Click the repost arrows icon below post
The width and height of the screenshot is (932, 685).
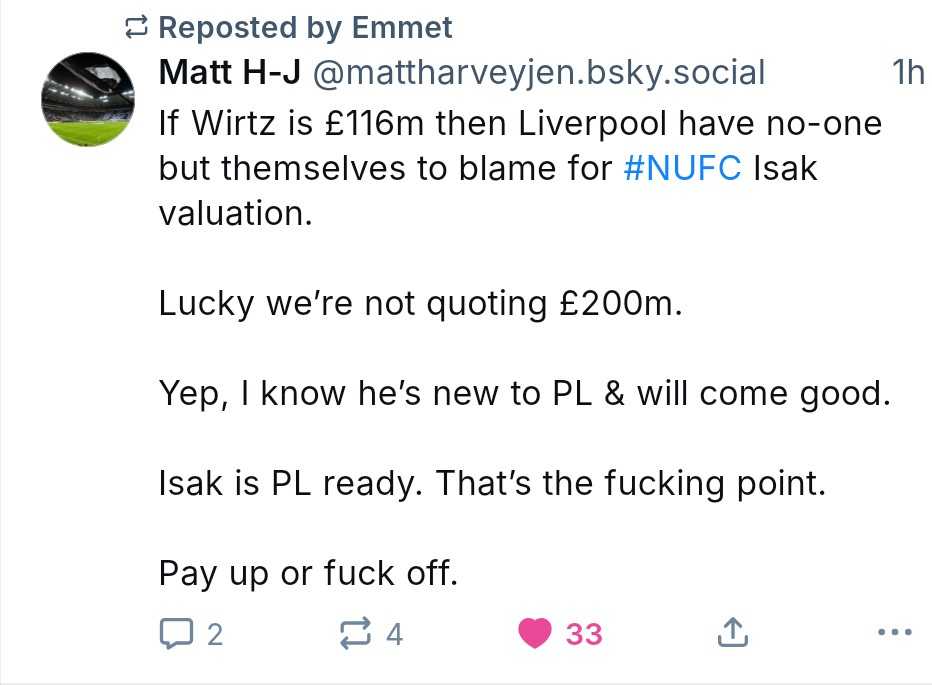355,633
